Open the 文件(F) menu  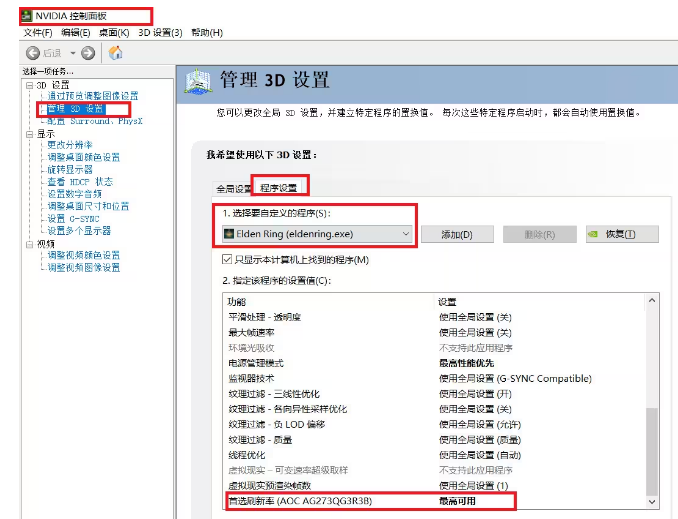38,33
